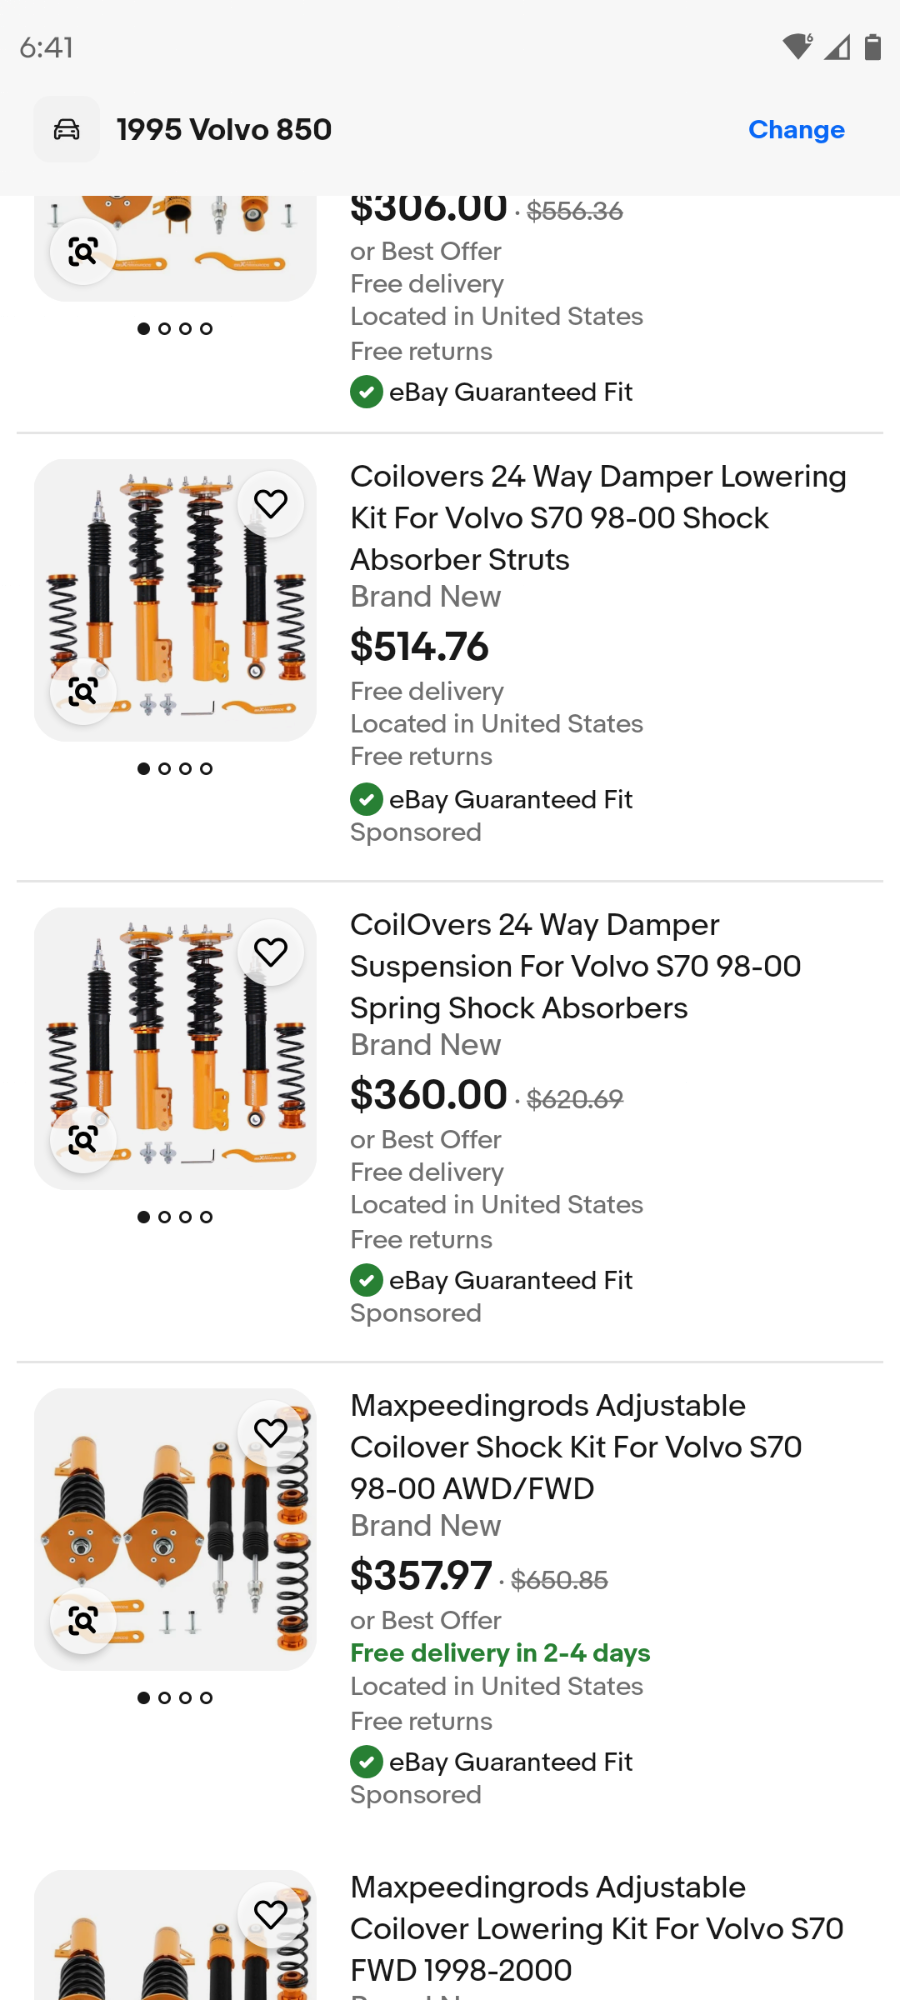Find similar items for the $514.76 coilovers
Screen dimensions: 900x2000
click(x=83, y=691)
